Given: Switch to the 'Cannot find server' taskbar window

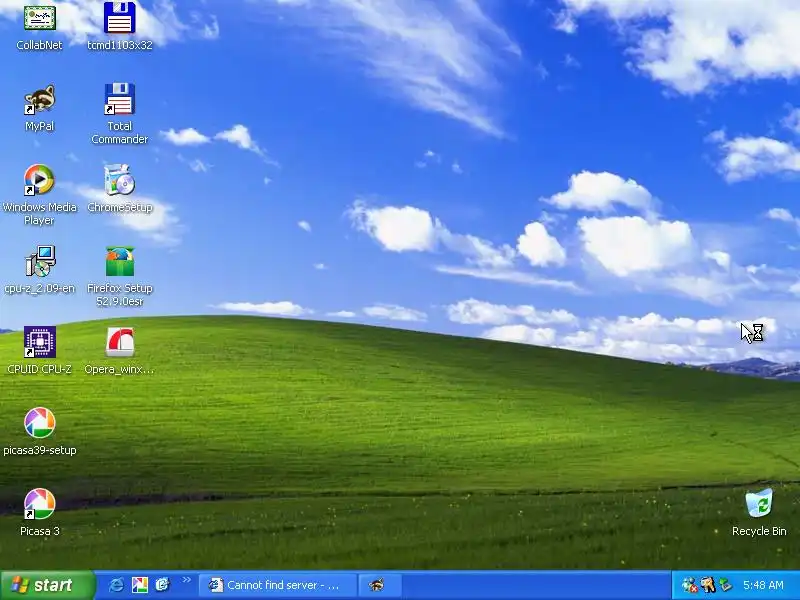Looking at the screenshot, I should click(x=278, y=585).
